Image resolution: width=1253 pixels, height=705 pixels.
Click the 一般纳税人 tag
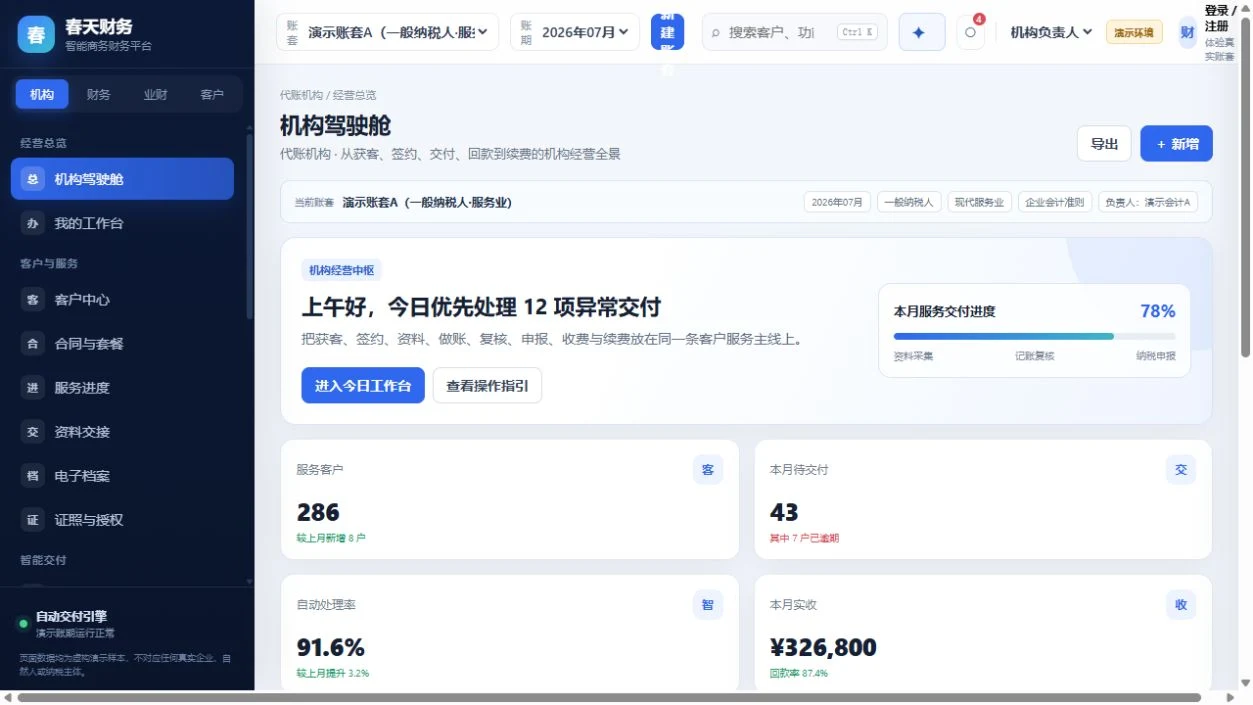point(909,202)
